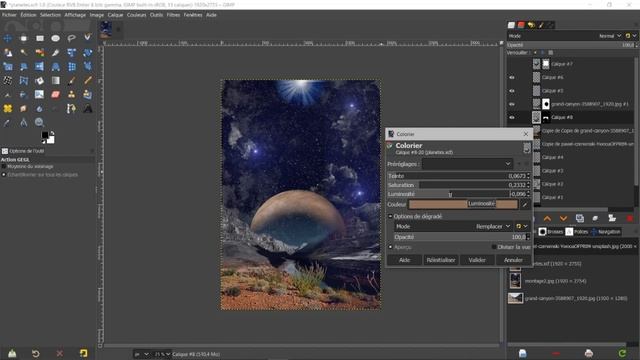Open the Remplacer mode dropdown

tap(493, 227)
